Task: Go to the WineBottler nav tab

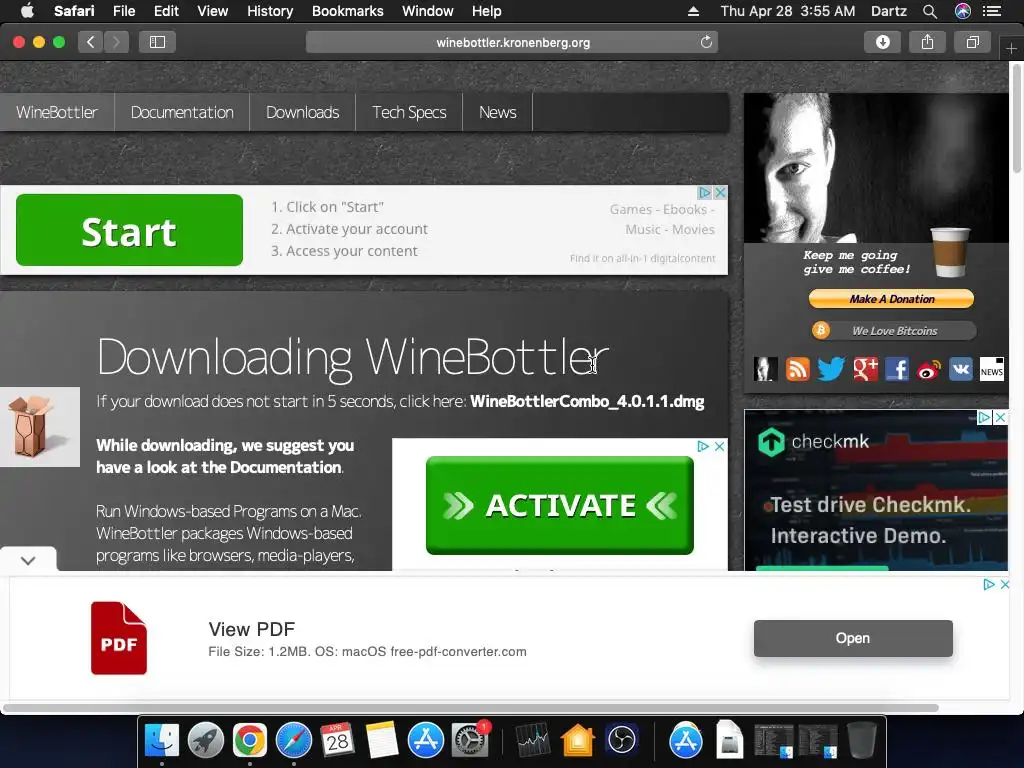Action: pyautogui.click(x=57, y=112)
